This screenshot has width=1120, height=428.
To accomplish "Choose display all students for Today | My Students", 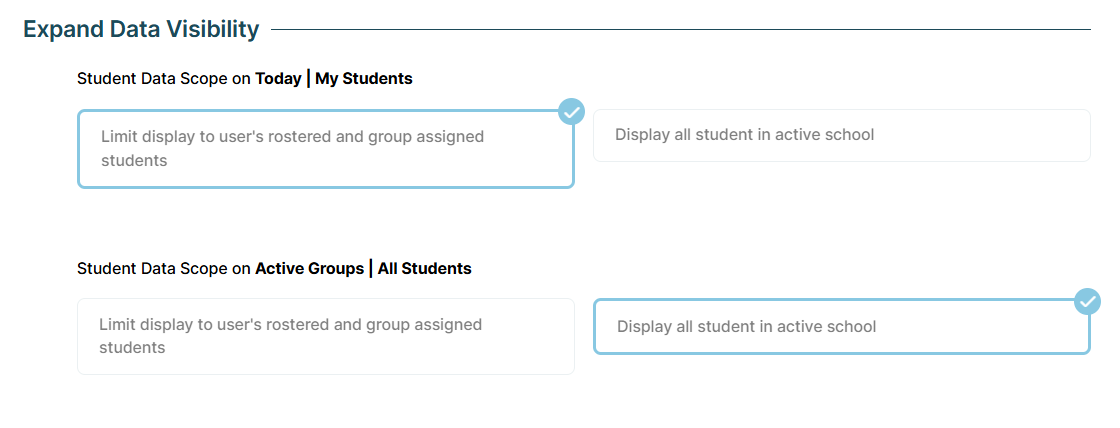I will pyautogui.click(x=841, y=135).
